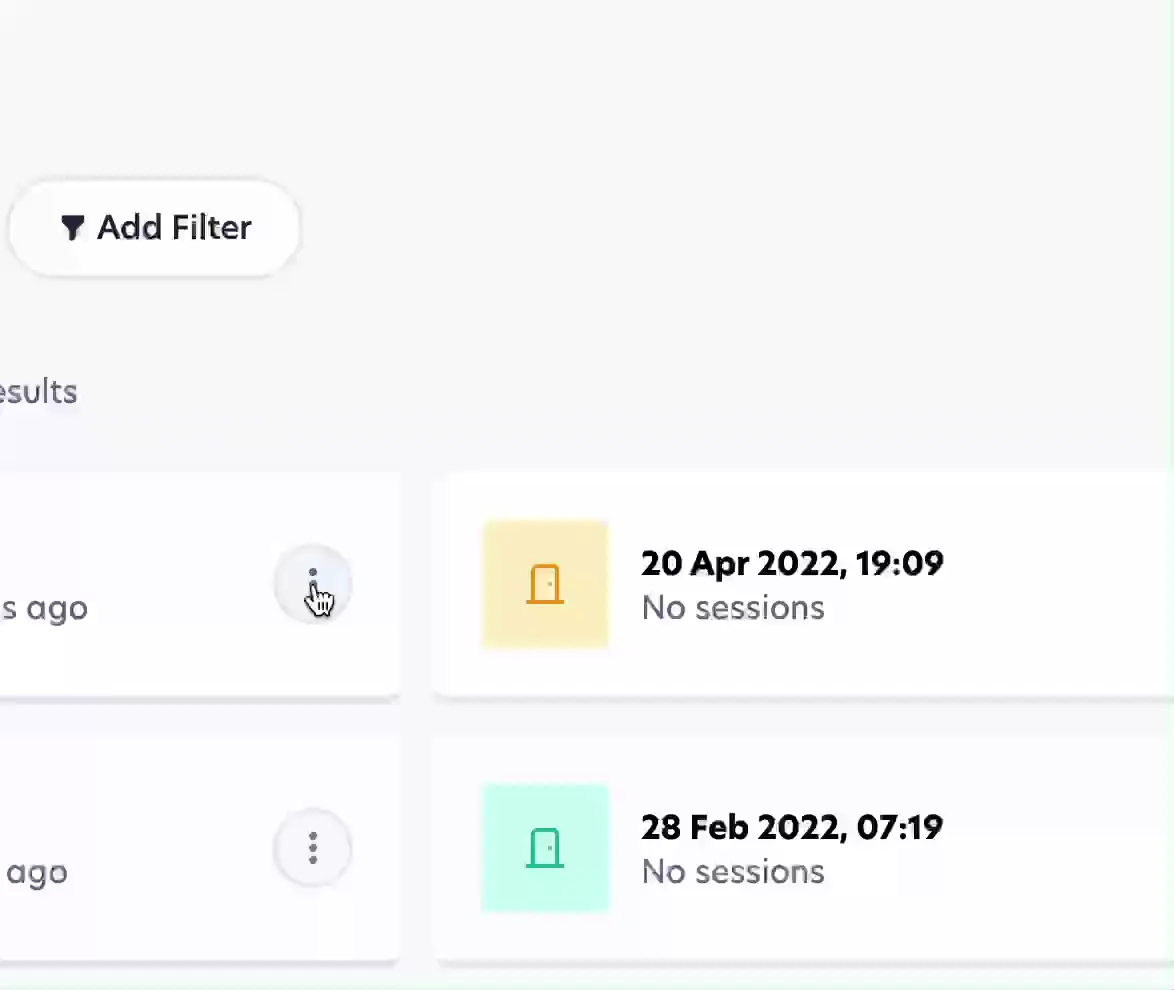Open the 20 Apr 2022, 19:09 entry title
Image resolution: width=1174 pixels, height=990 pixels.
[x=792, y=564]
